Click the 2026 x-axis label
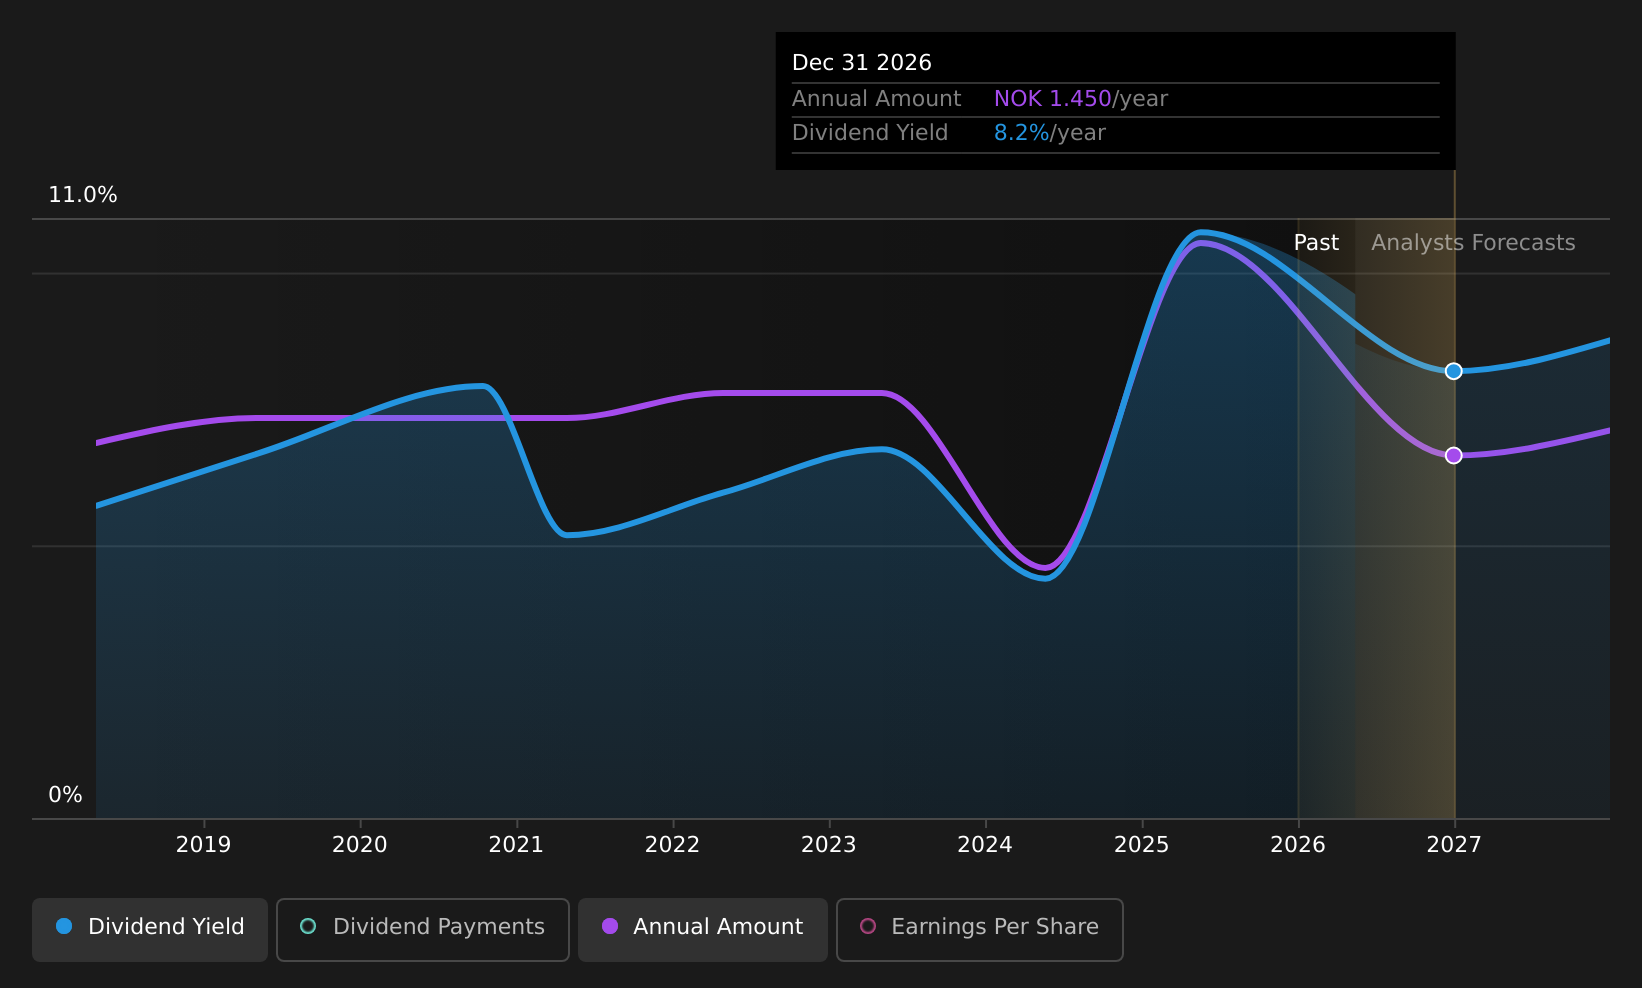This screenshot has width=1642, height=988. point(1298,845)
